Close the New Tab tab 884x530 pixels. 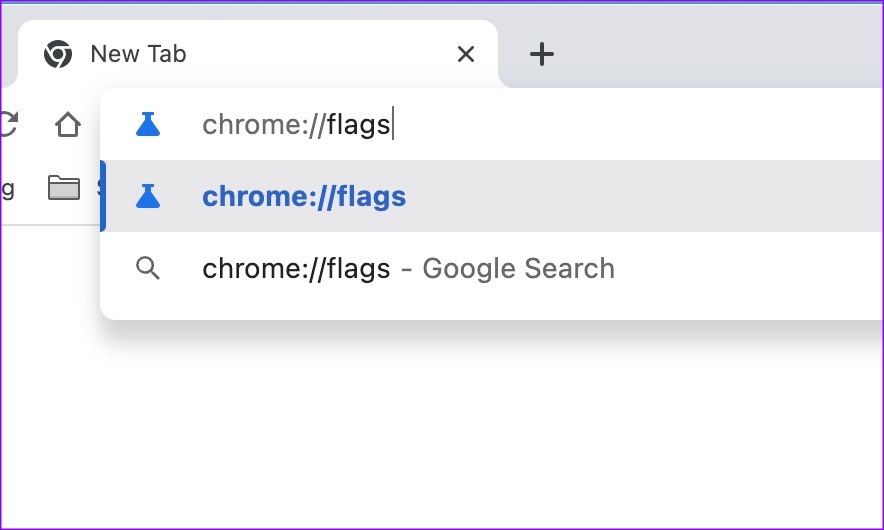click(465, 54)
